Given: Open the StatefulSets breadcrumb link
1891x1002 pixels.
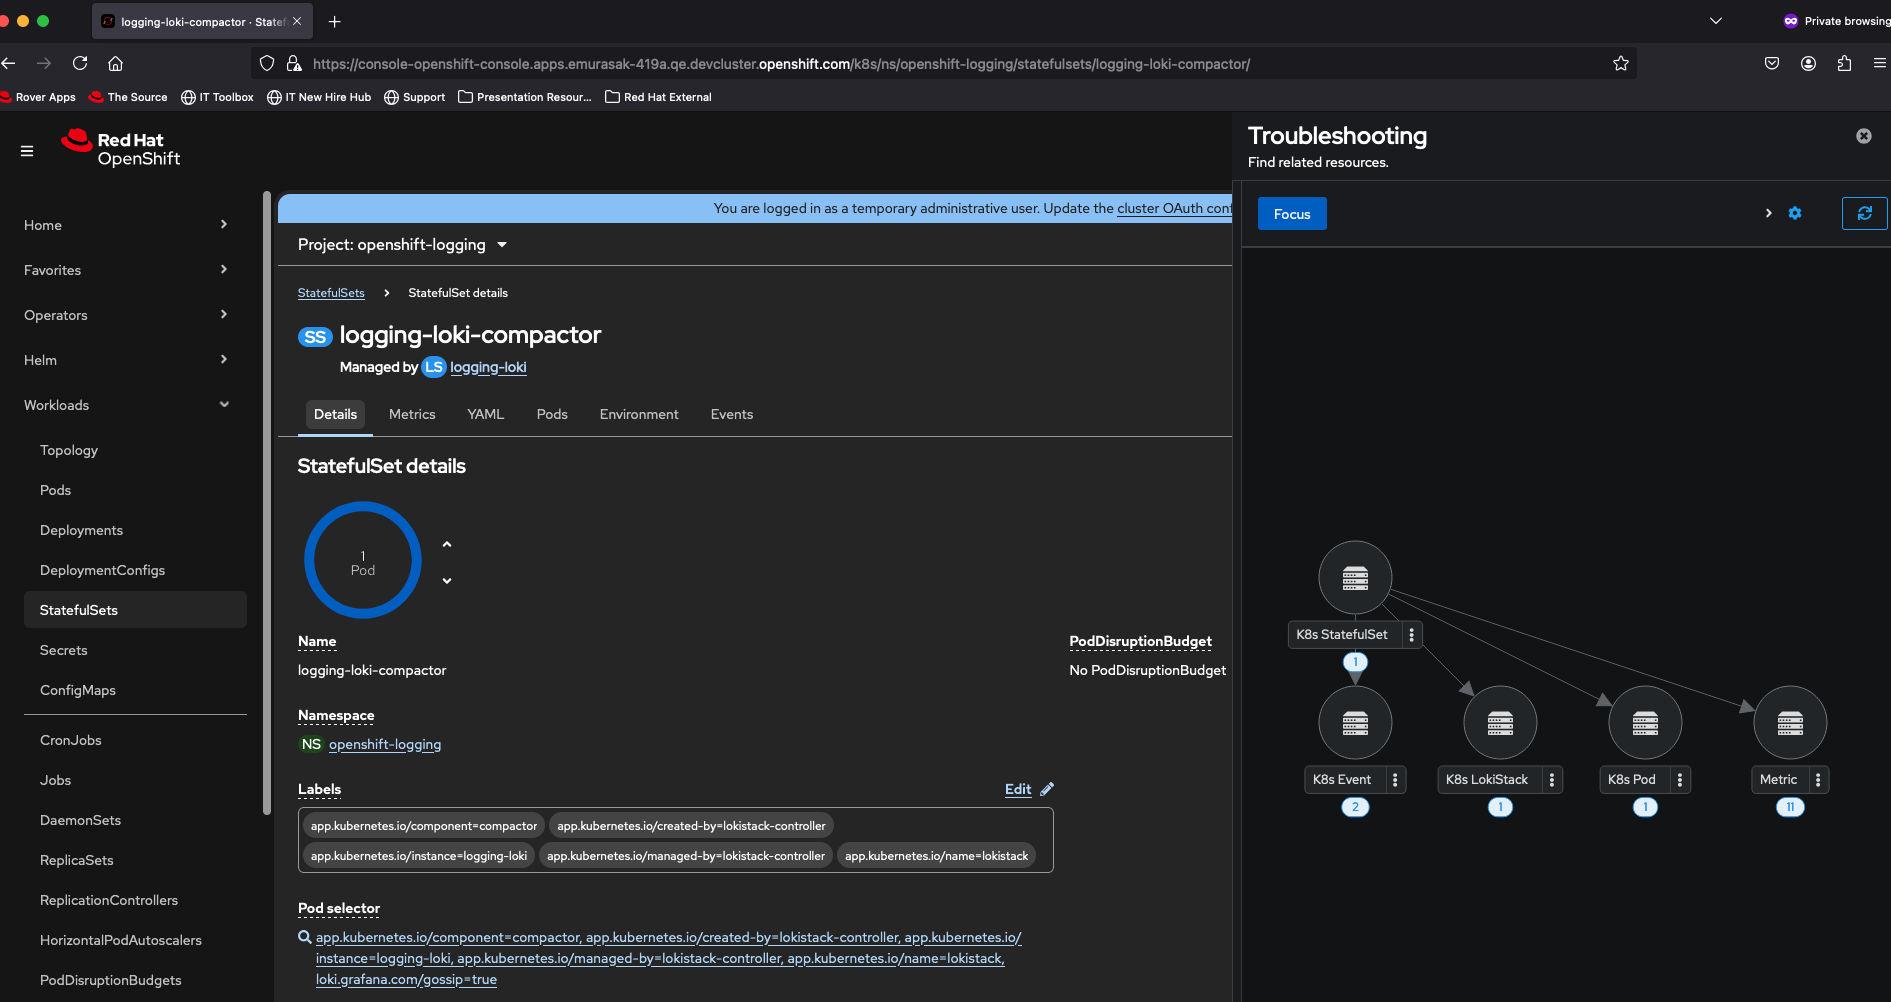Looking at the screenshot, I should click(x=331, y=293).
